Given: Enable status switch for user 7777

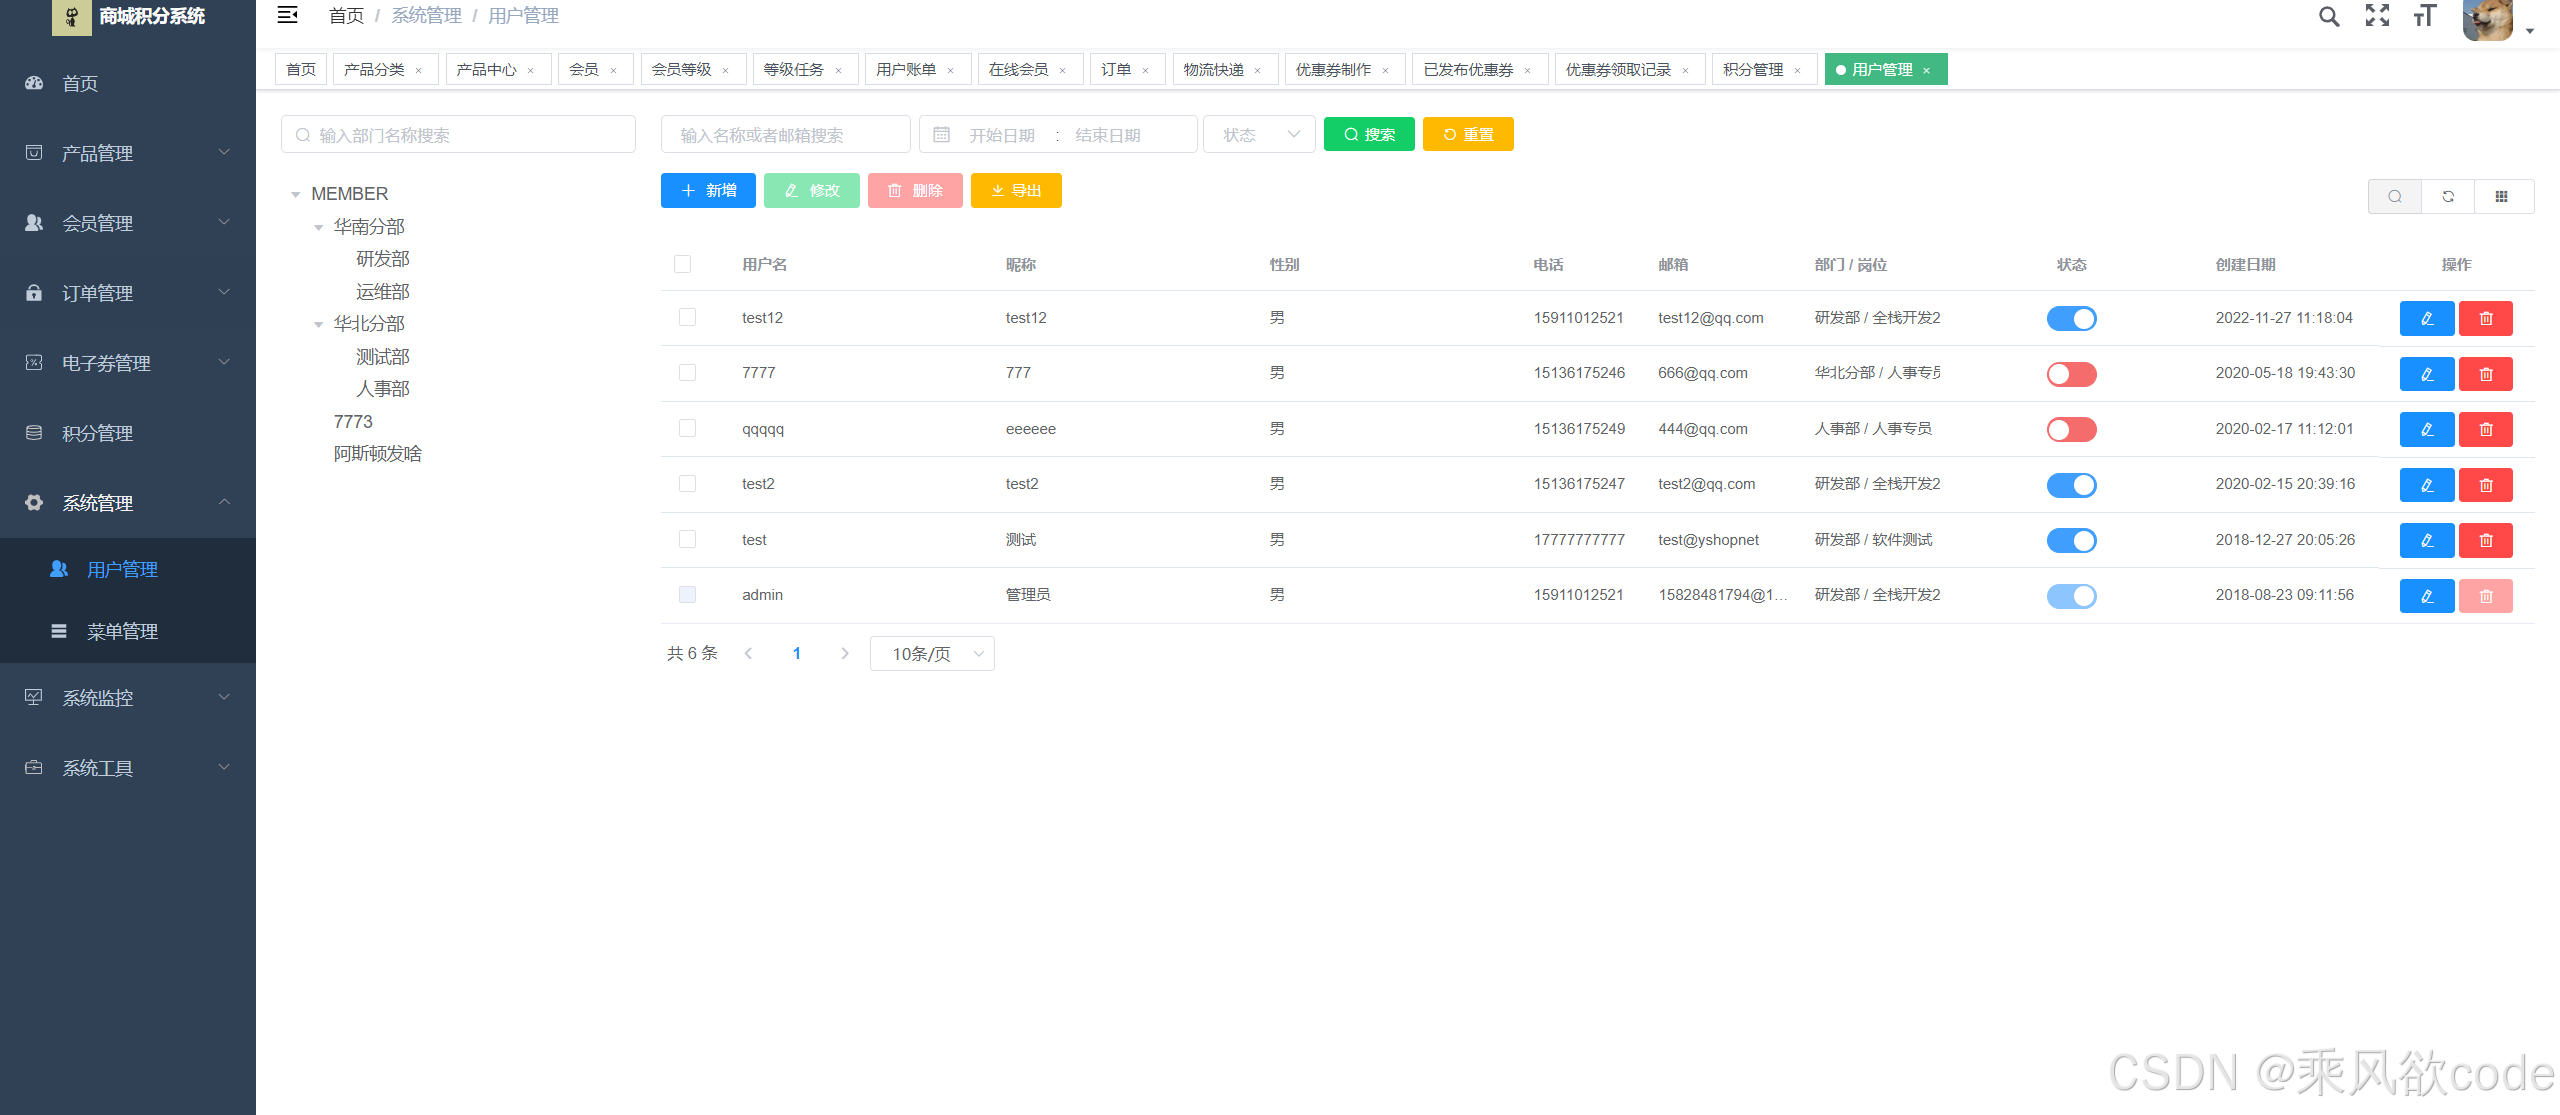Looking at the screenshot, I should coord(2071,374).
